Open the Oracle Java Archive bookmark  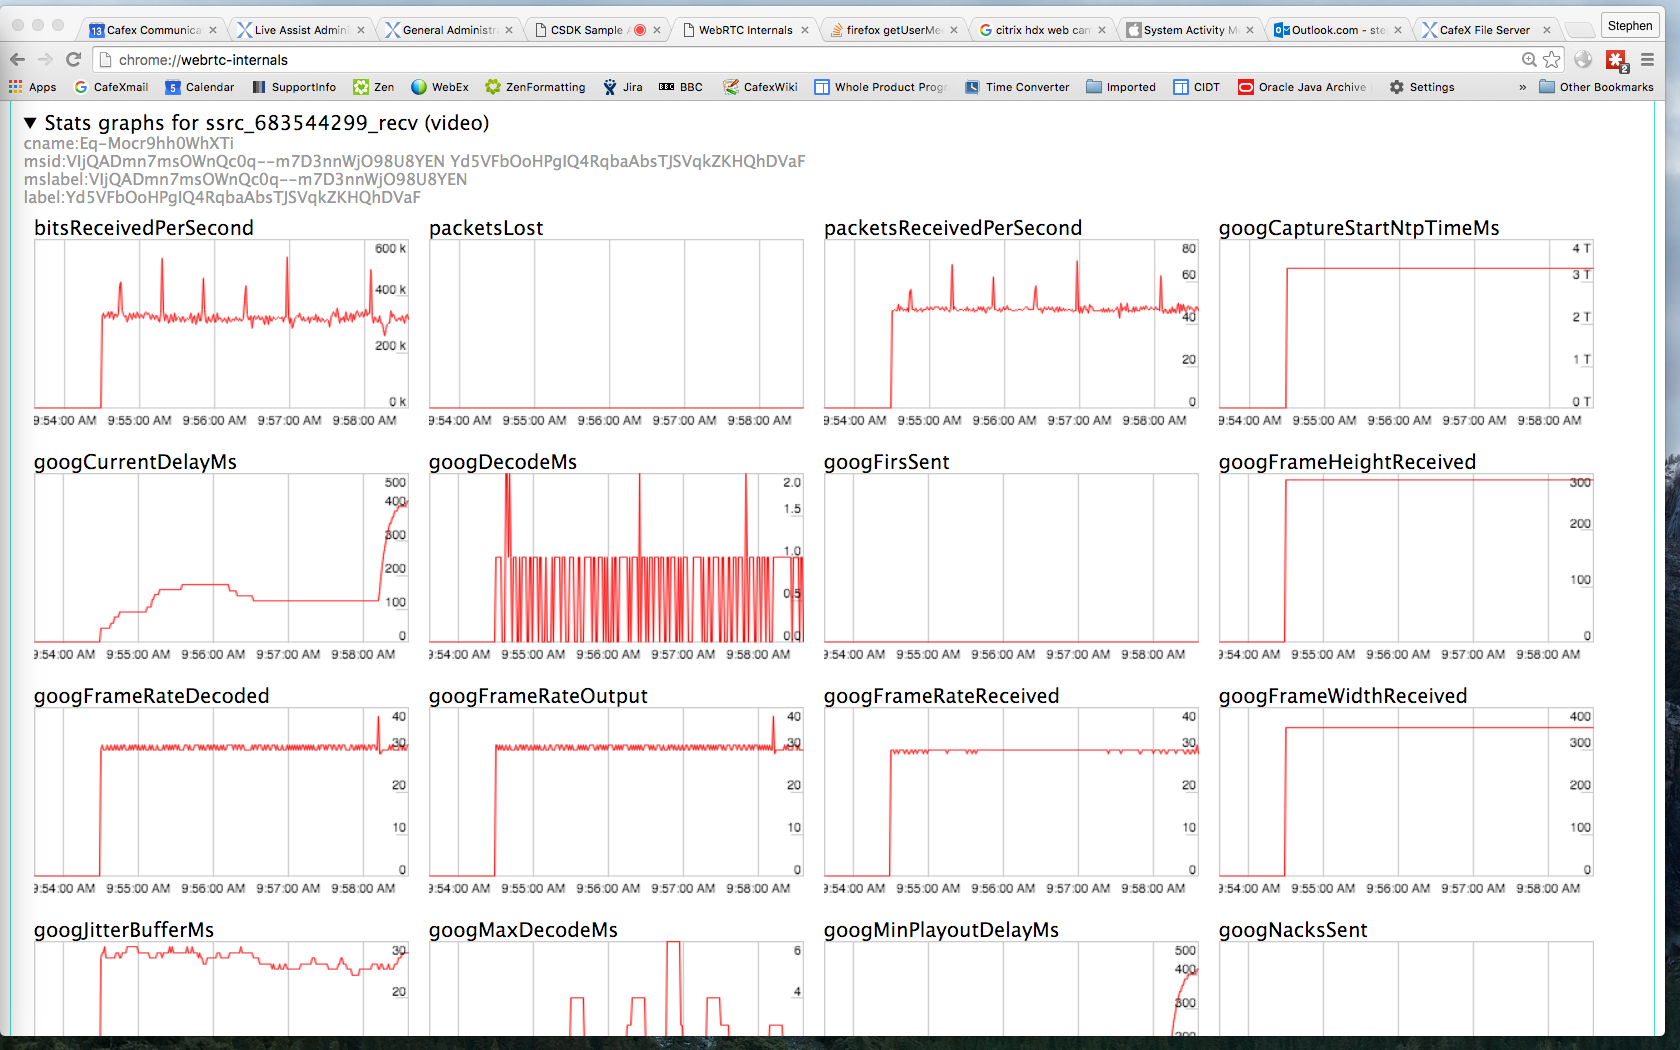pos(1302,87)
